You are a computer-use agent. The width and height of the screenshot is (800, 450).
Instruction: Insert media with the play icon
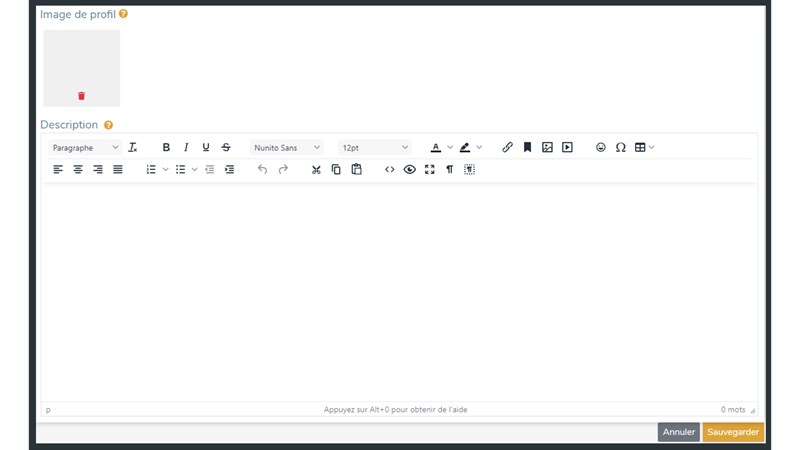point(567,147)
